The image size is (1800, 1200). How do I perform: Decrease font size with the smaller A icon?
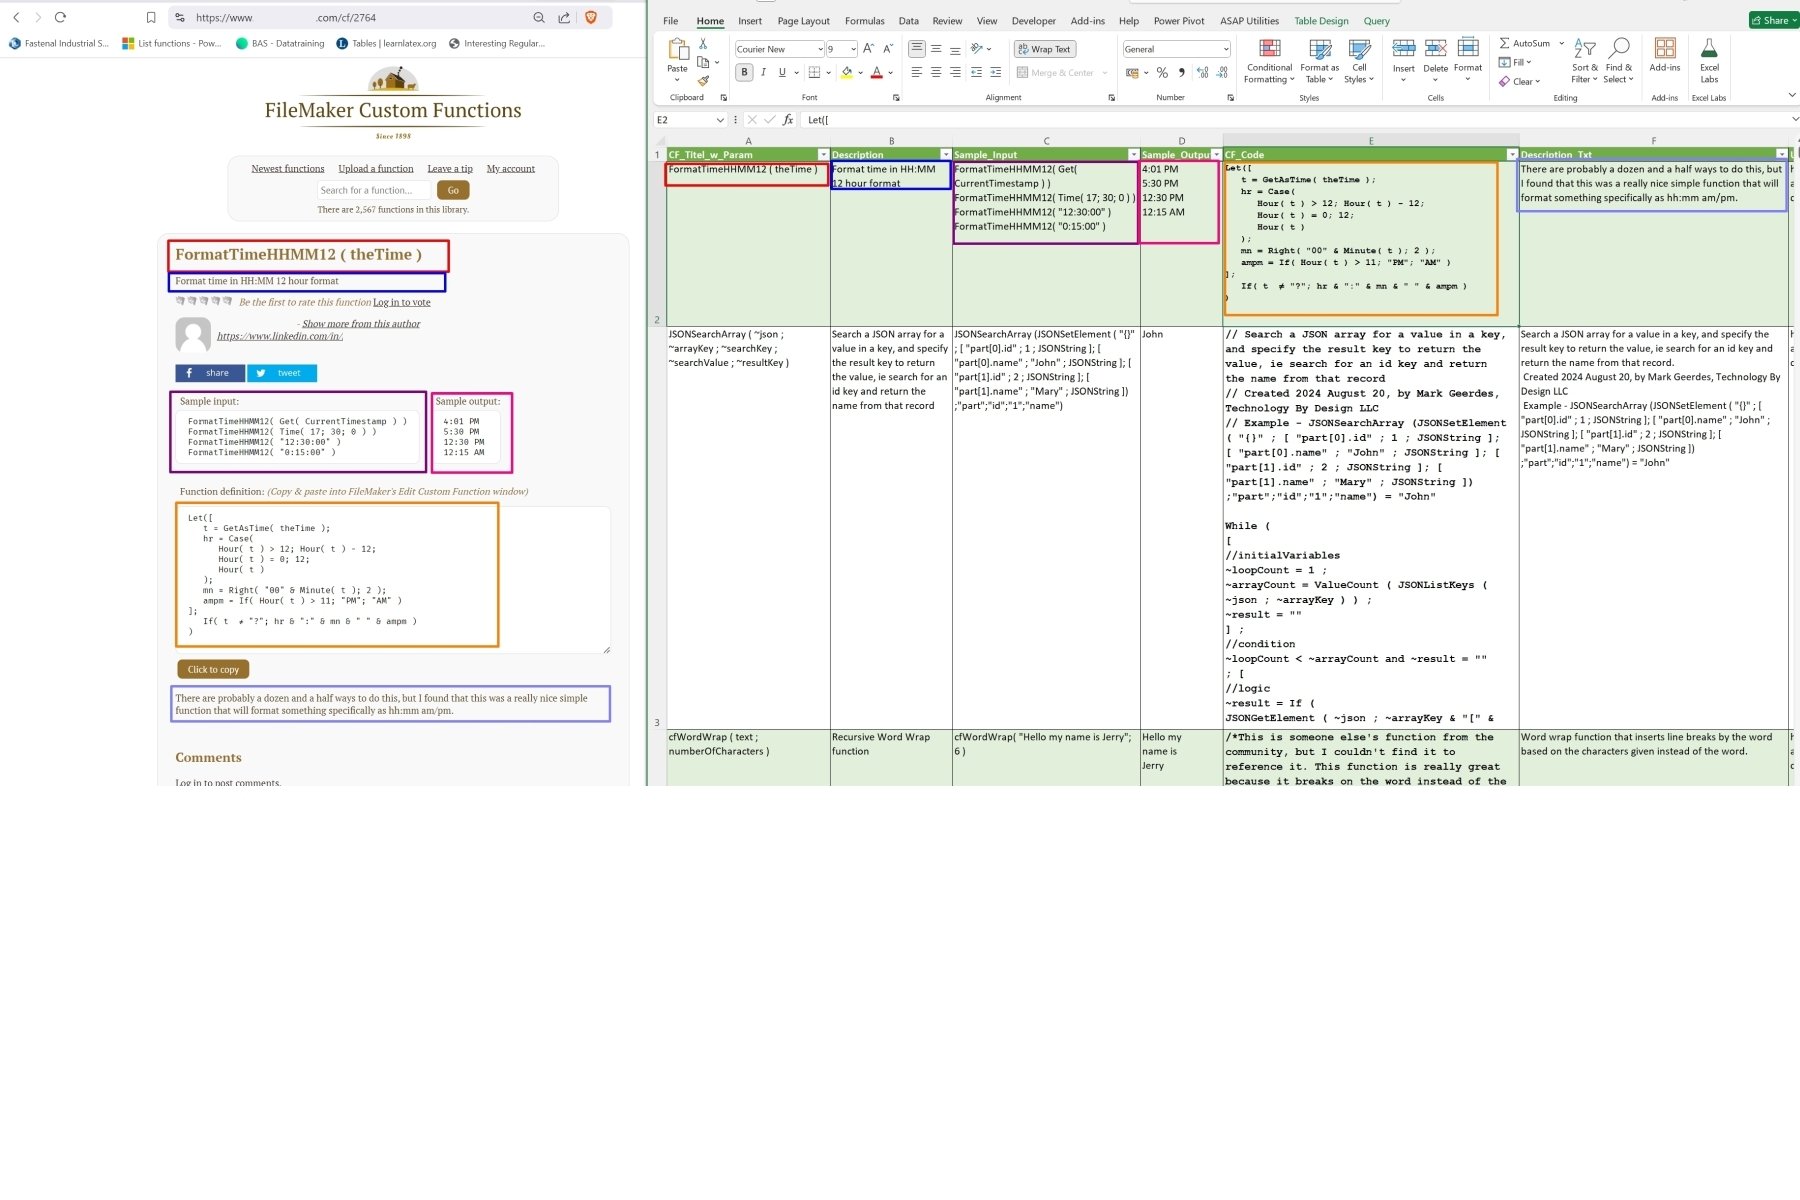tap(887, 49)
